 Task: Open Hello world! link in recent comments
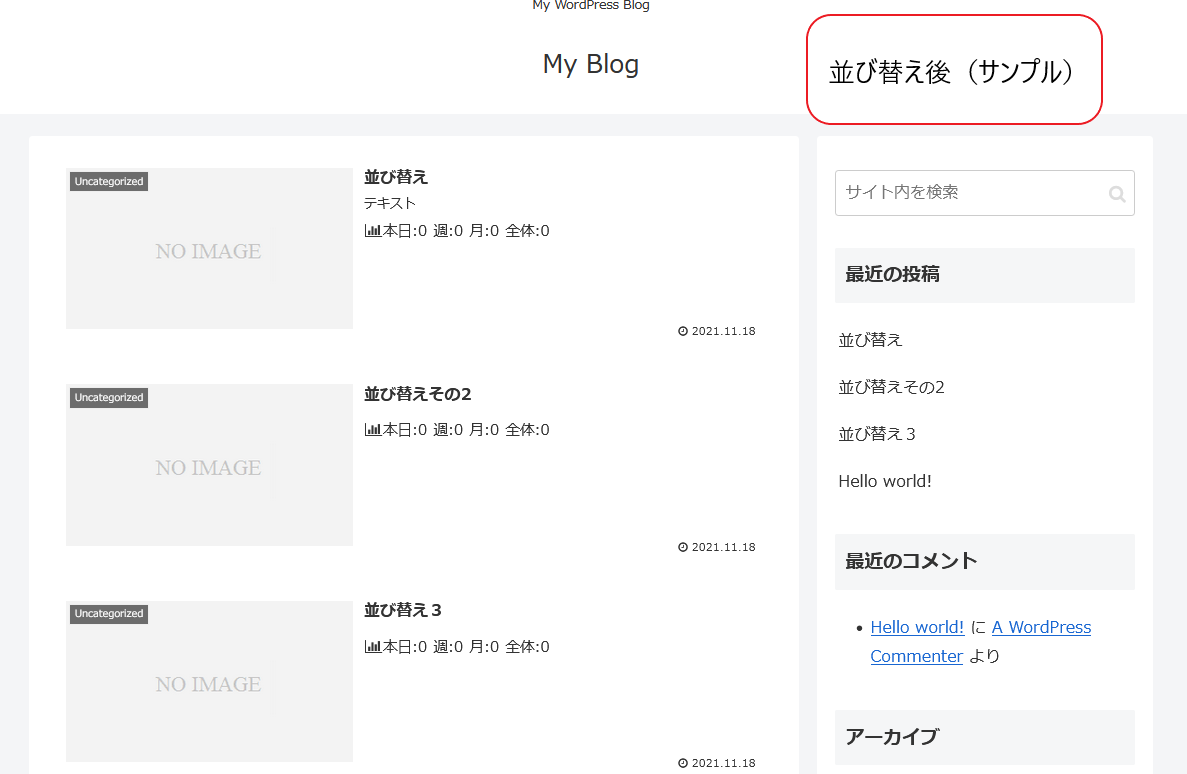[x=917, y=627]
